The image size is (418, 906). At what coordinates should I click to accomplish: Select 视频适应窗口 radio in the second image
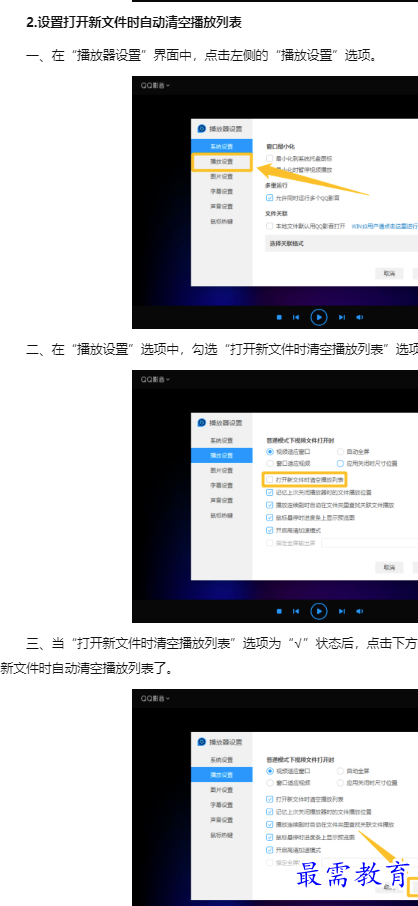coord(269,452)
